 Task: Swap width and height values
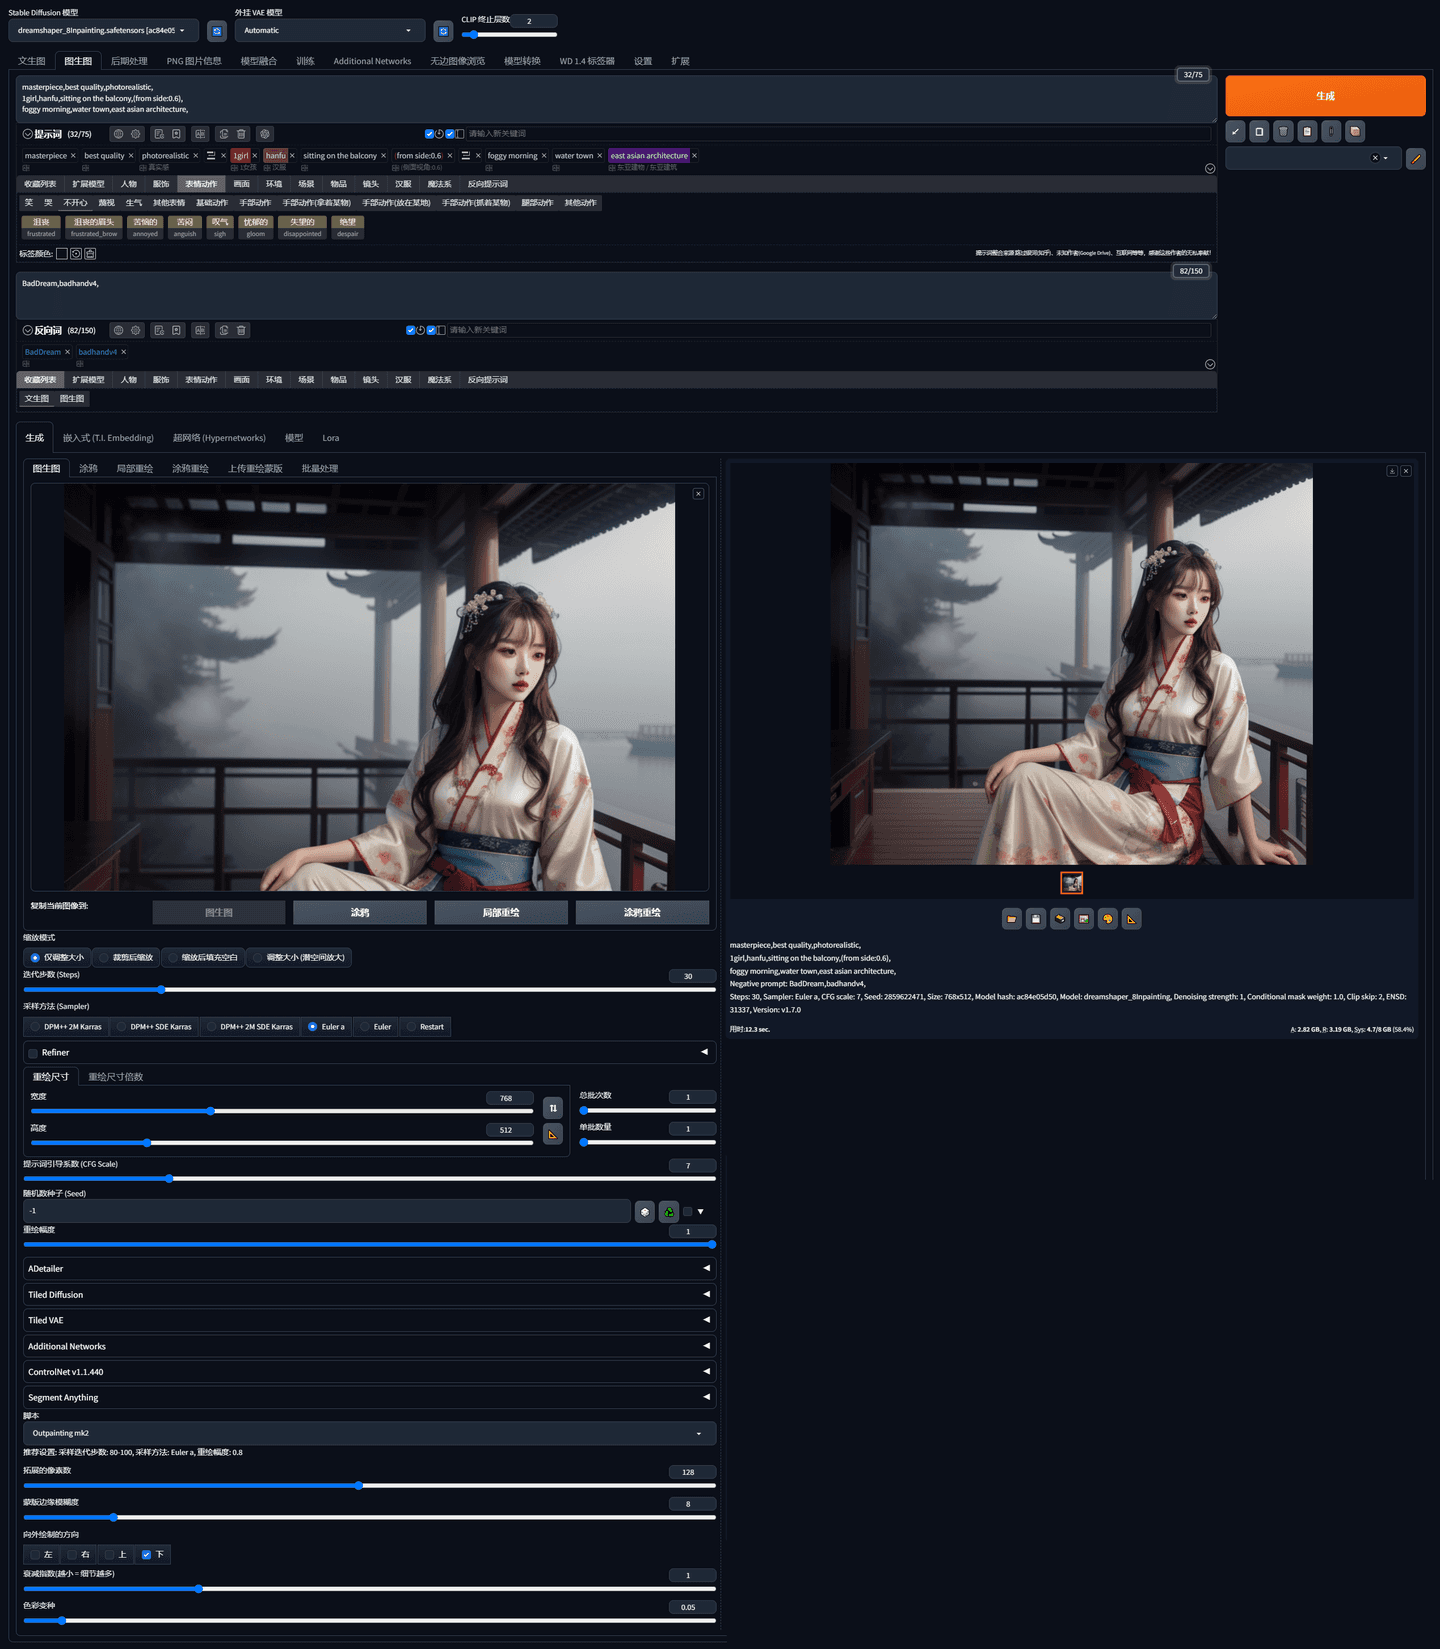[553, 1108]
